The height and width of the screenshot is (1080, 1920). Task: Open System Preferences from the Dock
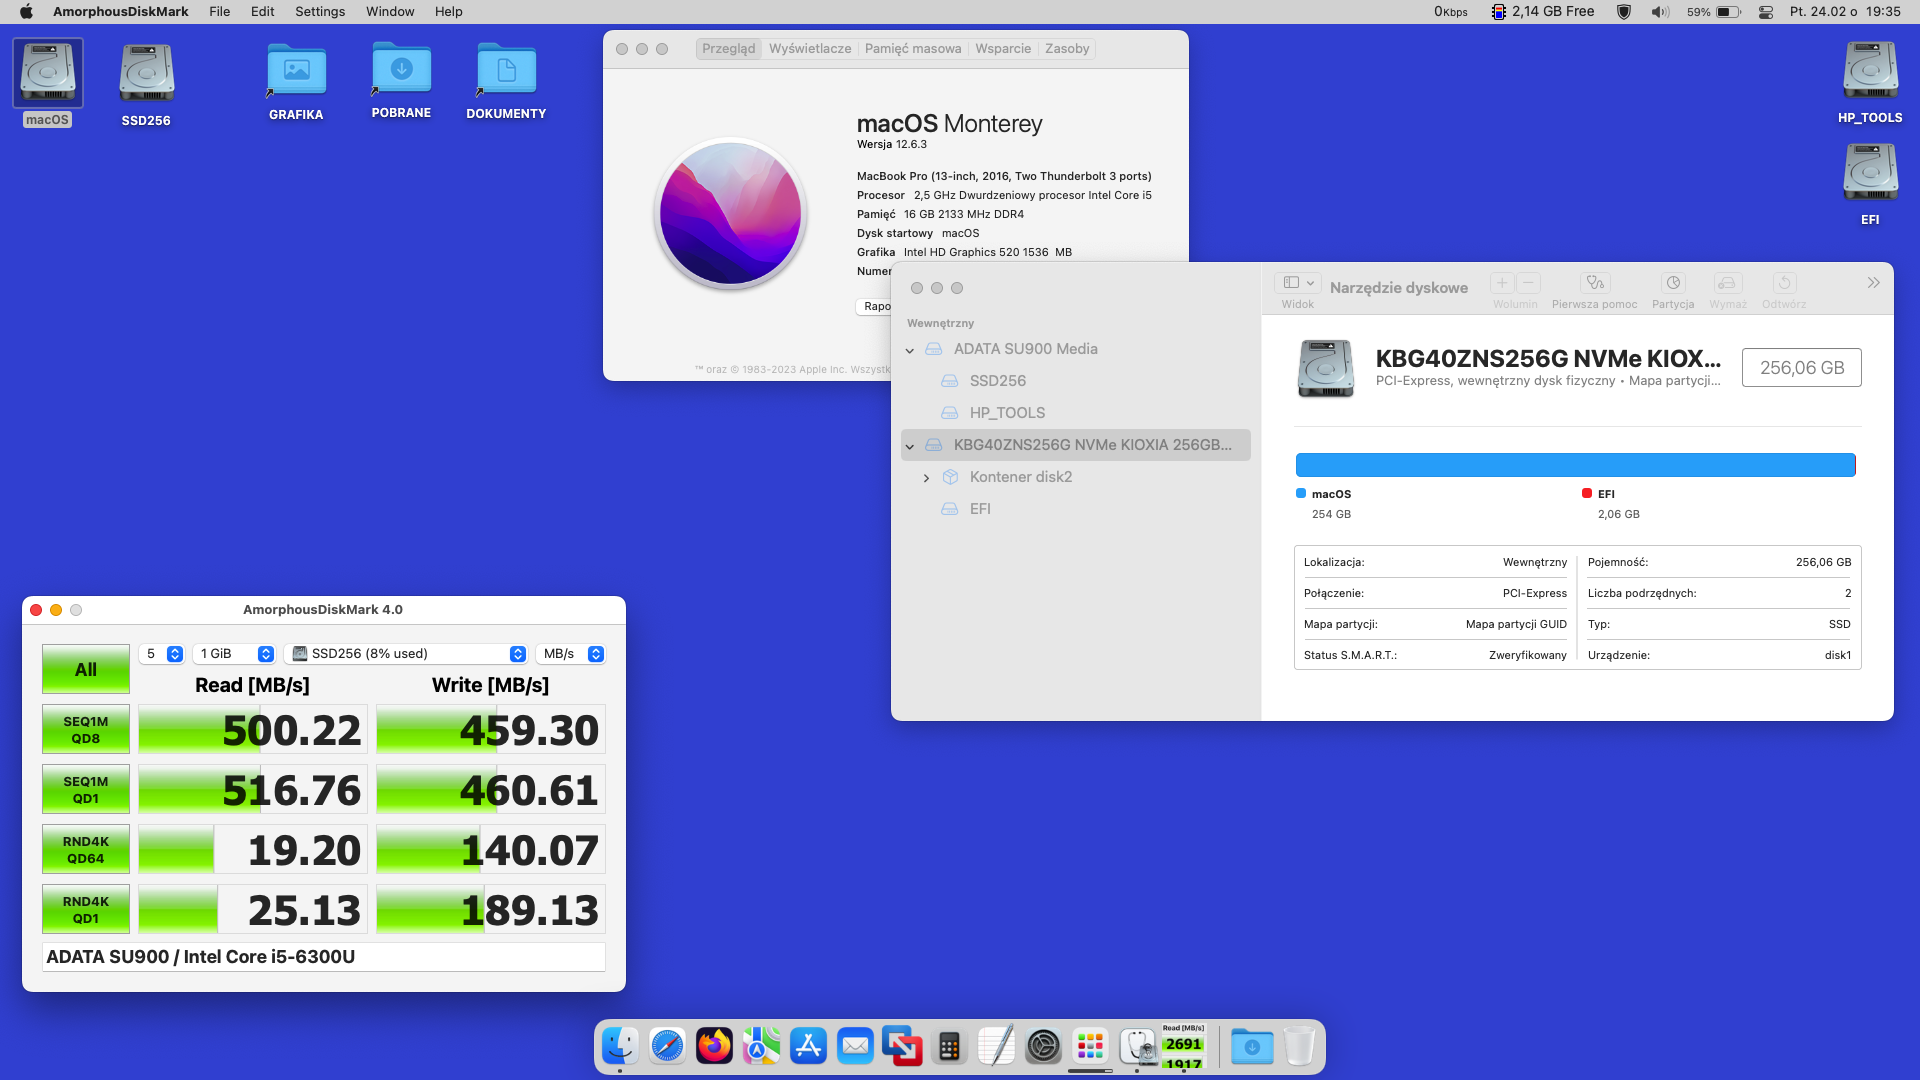pos(1043,1046)
